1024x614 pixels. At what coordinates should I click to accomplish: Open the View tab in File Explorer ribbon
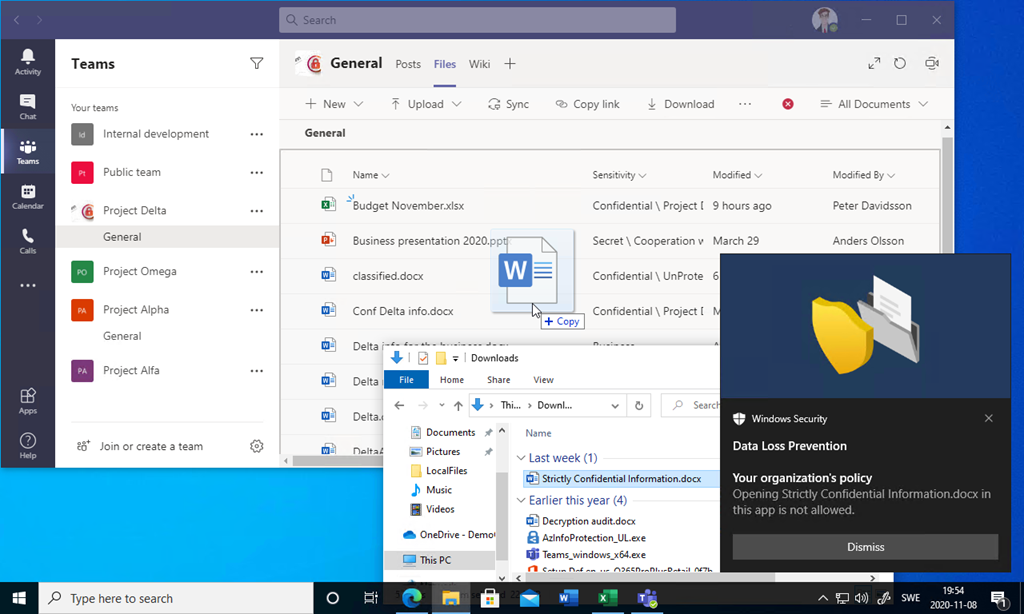point(543,380)
